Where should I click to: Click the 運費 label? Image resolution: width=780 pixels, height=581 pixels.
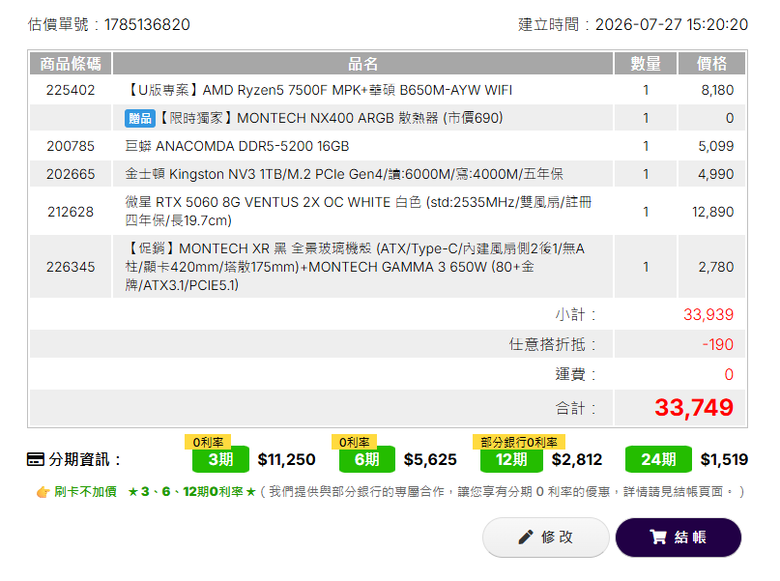(x=576, y=374)
